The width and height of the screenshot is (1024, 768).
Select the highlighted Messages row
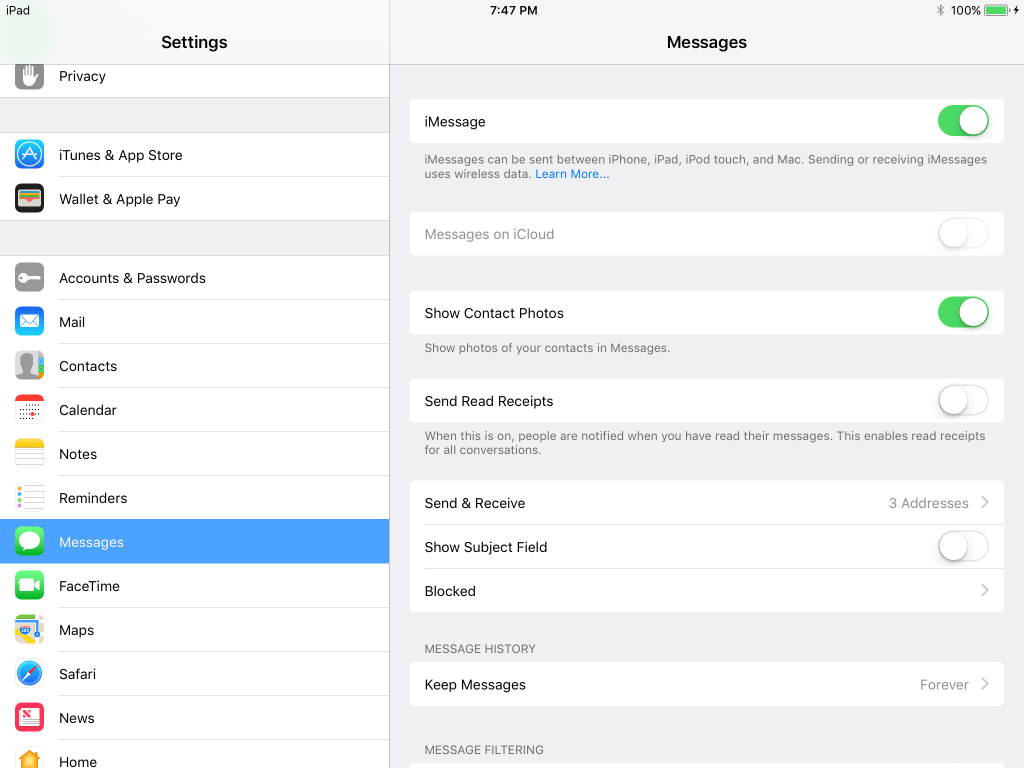pyautogui.click(x=195, y=541)
